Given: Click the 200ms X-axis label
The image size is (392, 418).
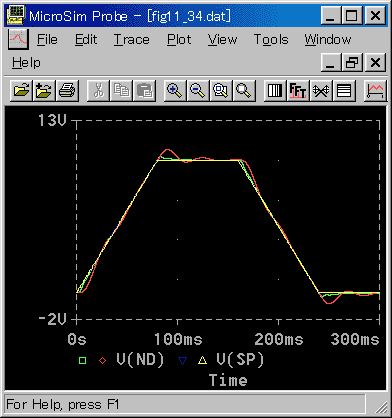Looking at the screenshot, I should tap(279, 339).
